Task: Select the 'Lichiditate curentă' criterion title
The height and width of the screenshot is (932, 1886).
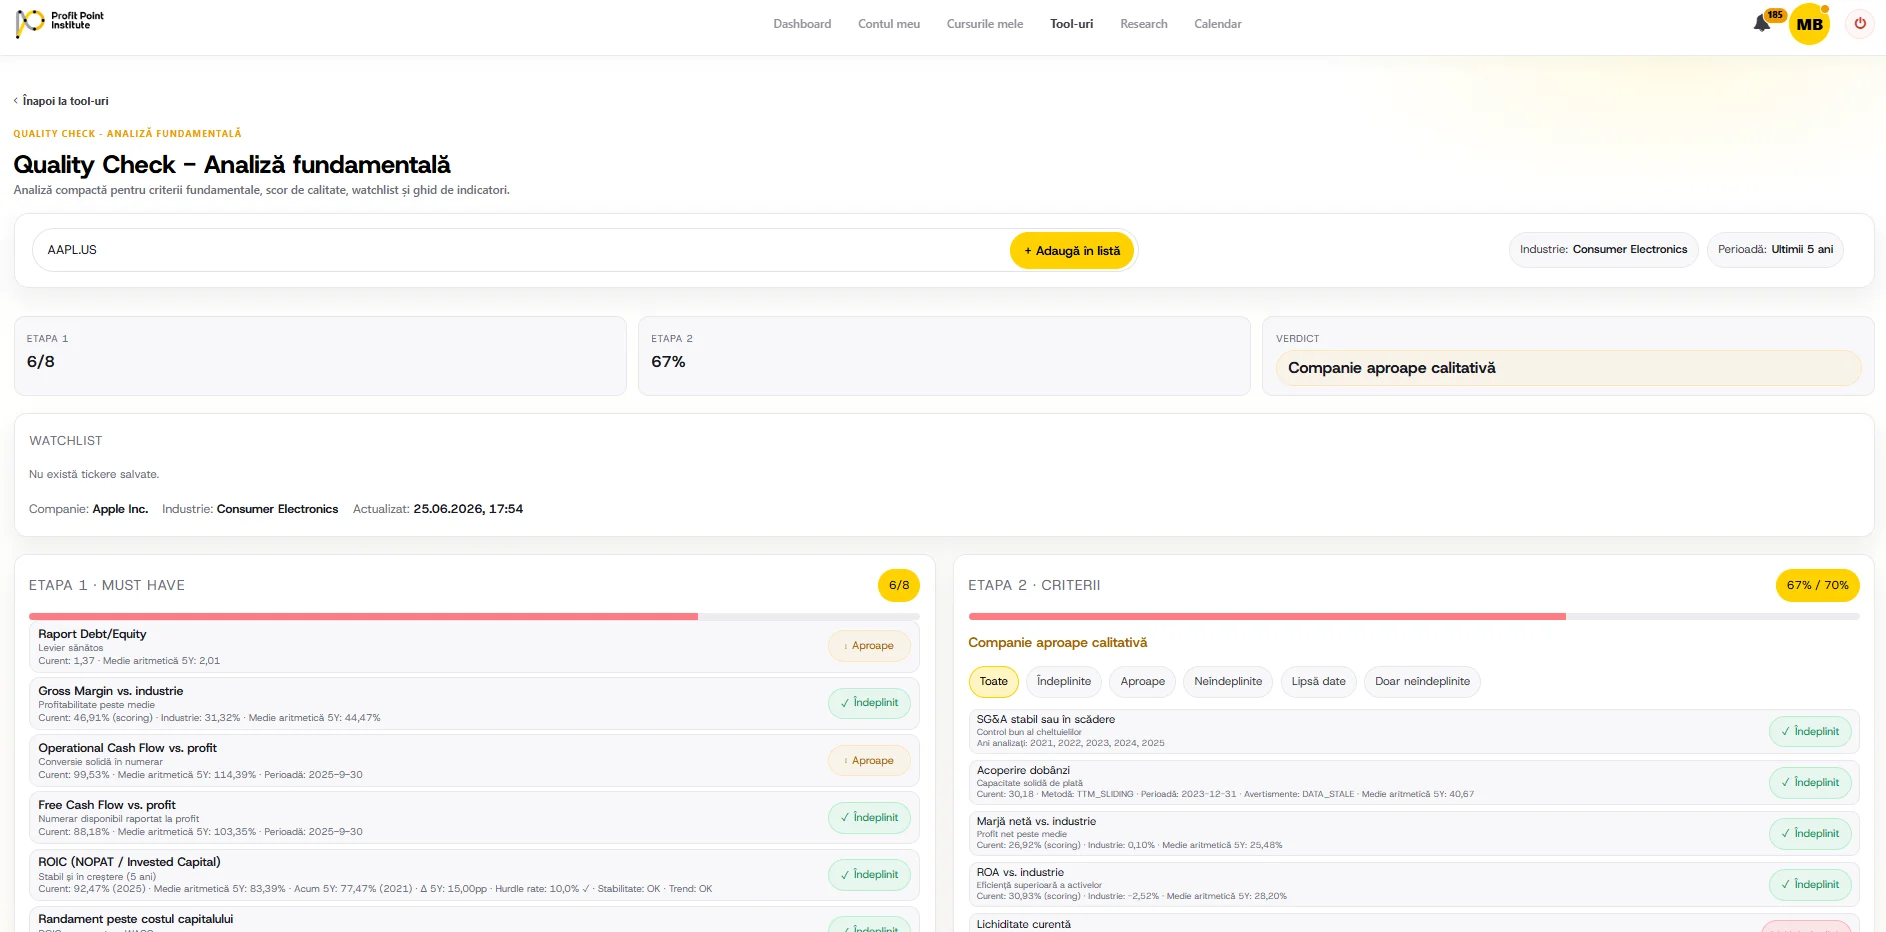Action: coord(1023,924)
